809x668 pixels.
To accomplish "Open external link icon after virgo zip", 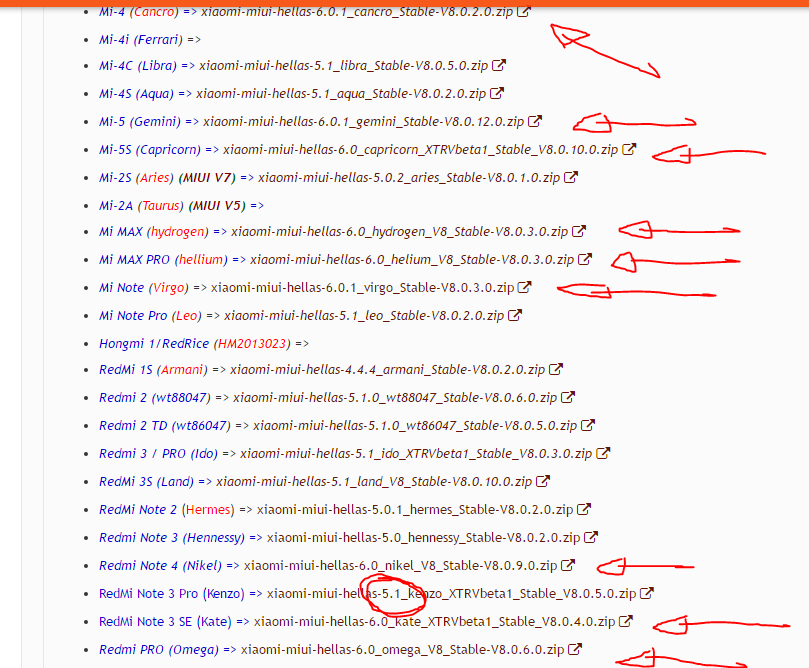I will point(525,287).
